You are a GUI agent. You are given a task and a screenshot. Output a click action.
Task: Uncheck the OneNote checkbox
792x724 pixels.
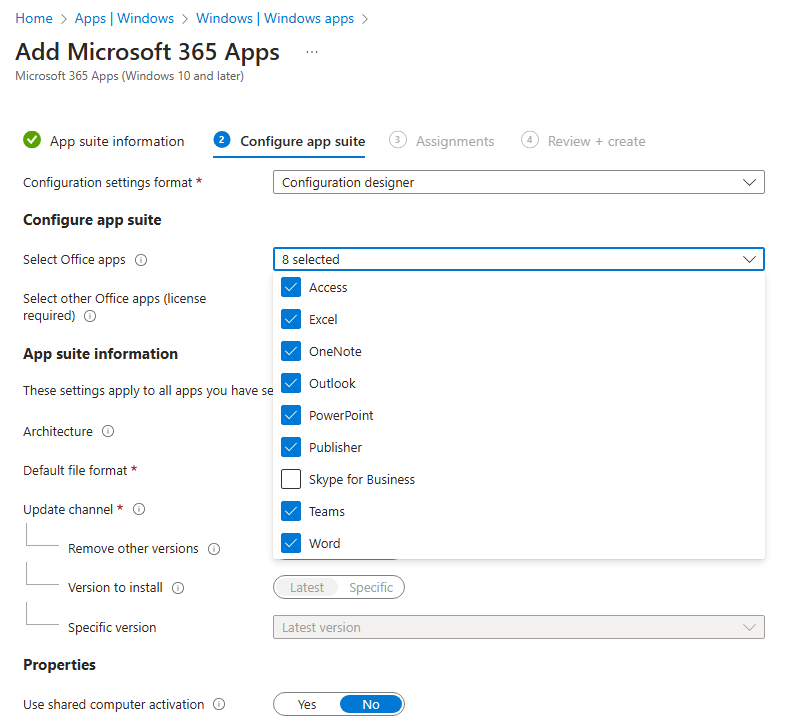[x=291, y=351]
